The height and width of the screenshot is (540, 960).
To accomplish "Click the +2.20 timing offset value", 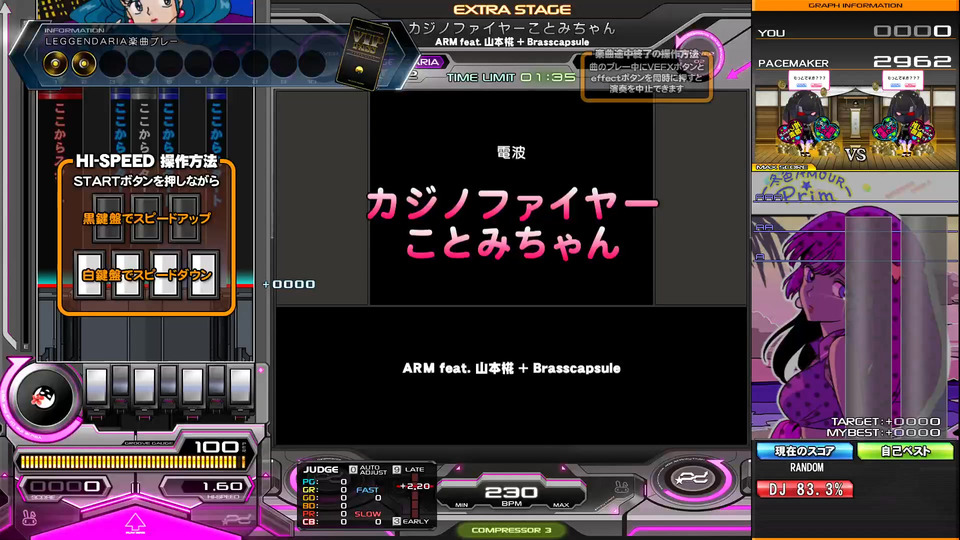I will tap(415, 486).
